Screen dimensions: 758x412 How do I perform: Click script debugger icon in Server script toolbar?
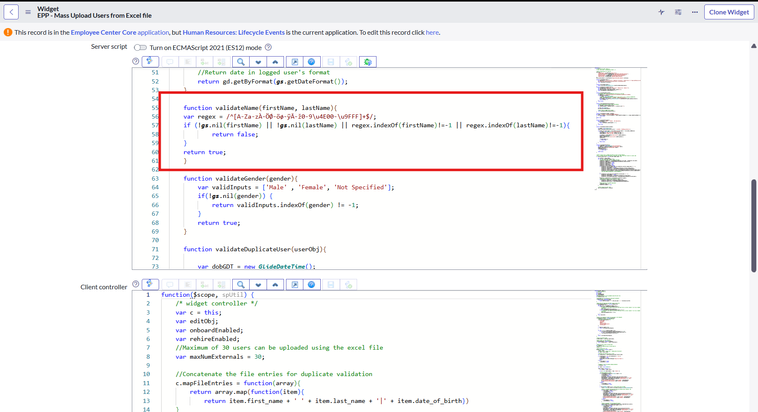click(x=349, y=61)
